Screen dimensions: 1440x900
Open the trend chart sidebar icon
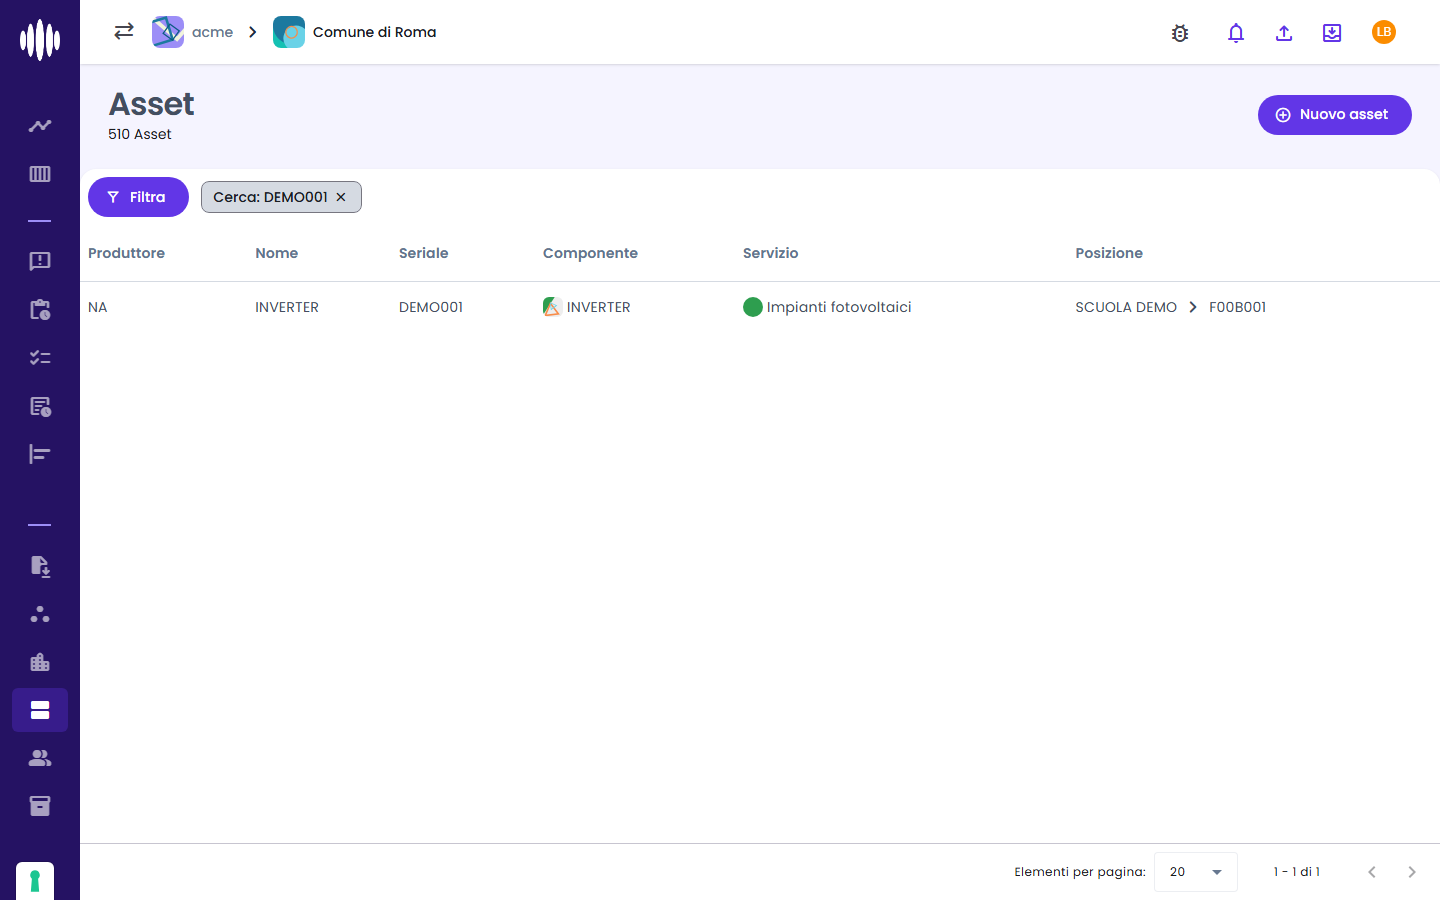coord(40,126)
